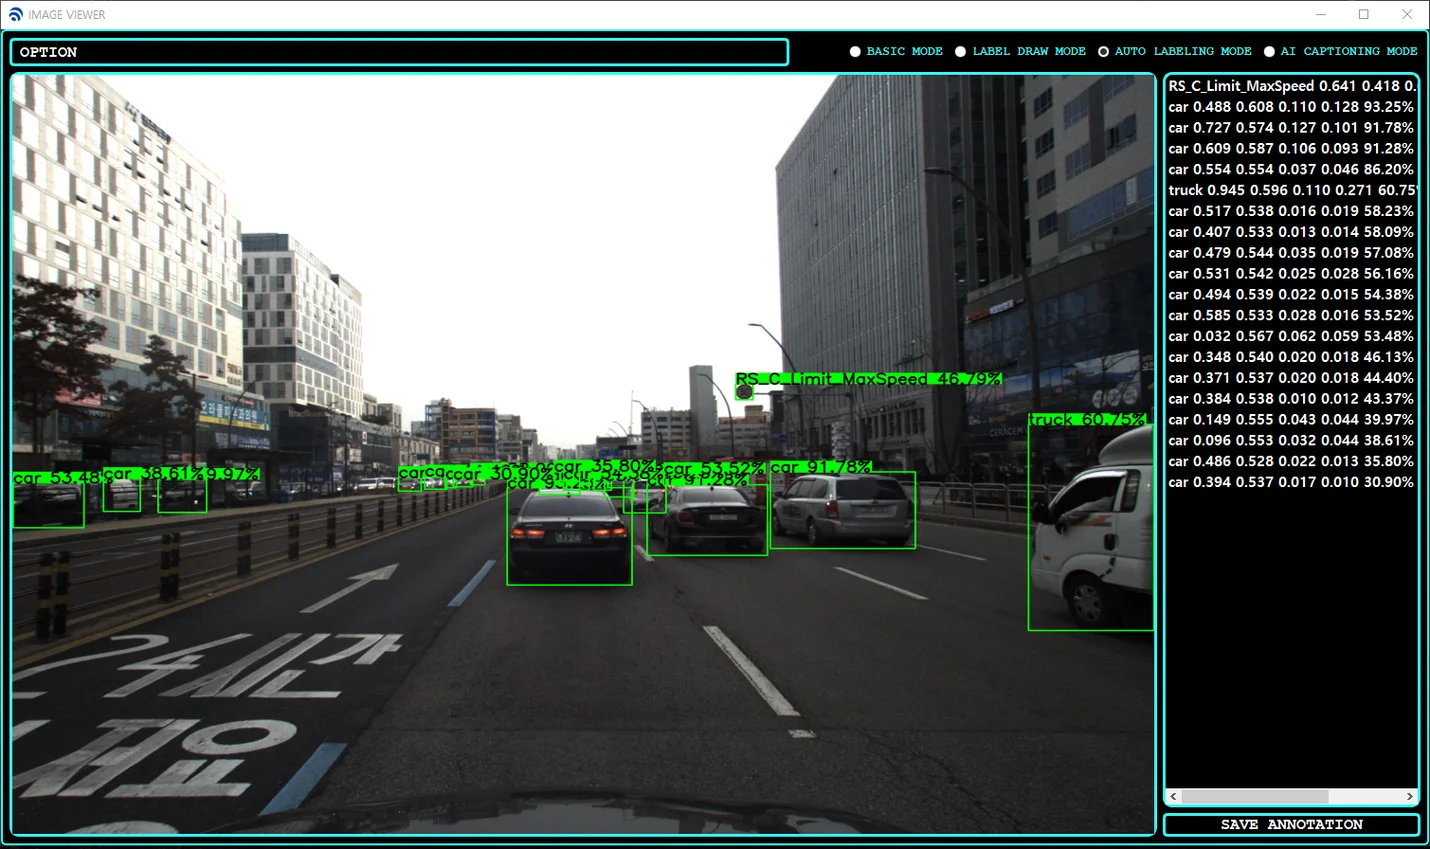
Task: Select the car 0.727 0.574 91.78% row
Action: pos(1292,128)
